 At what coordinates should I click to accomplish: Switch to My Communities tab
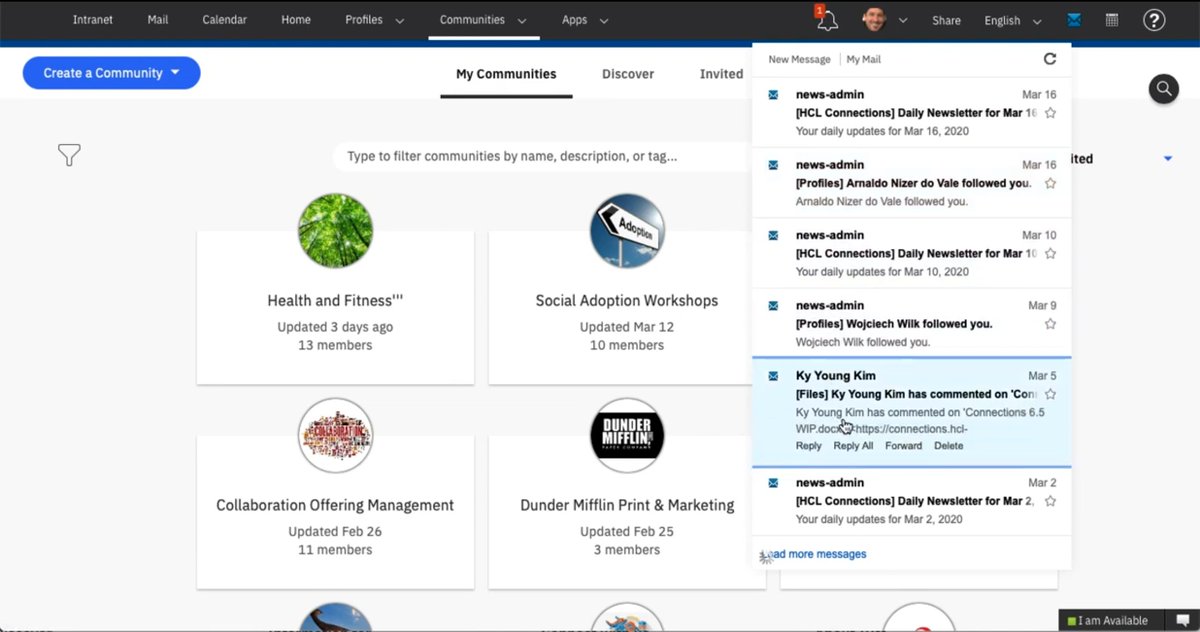pos(506,74)
